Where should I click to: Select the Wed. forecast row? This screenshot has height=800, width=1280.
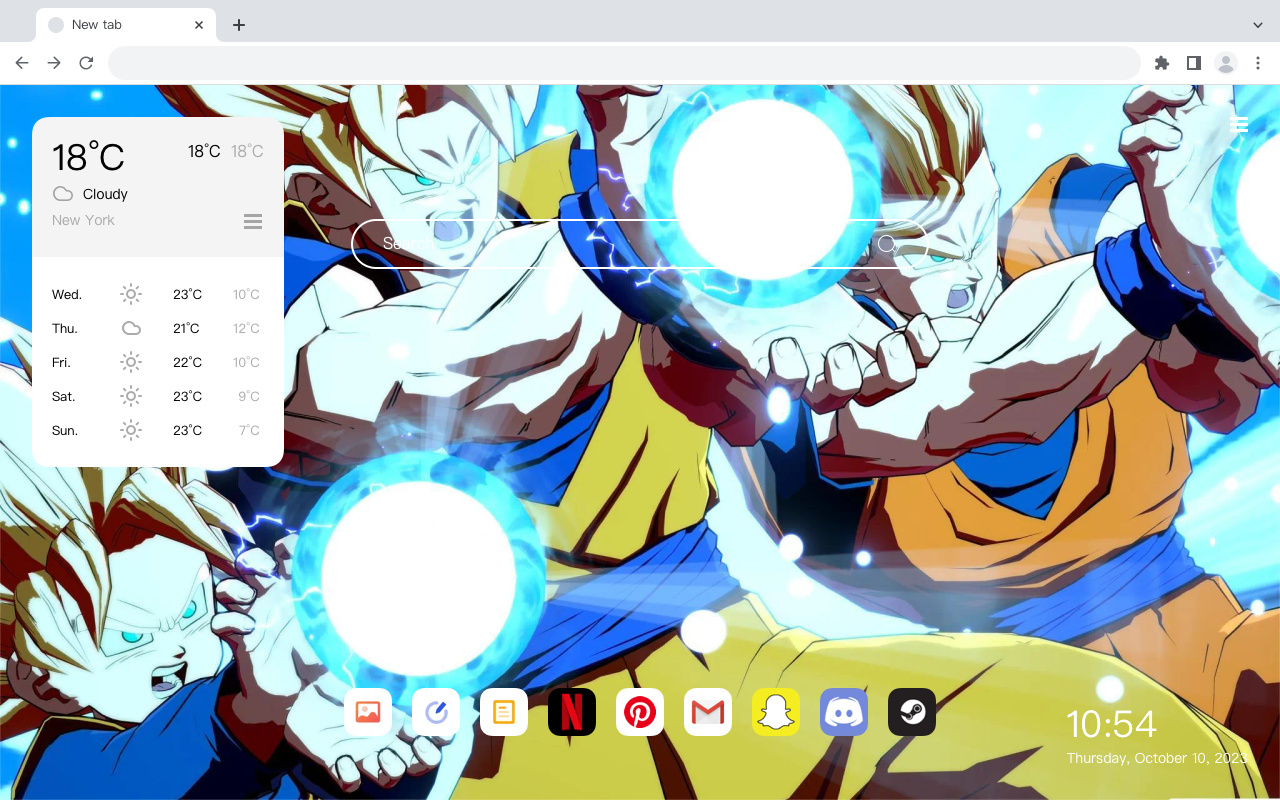click(157, 294)
